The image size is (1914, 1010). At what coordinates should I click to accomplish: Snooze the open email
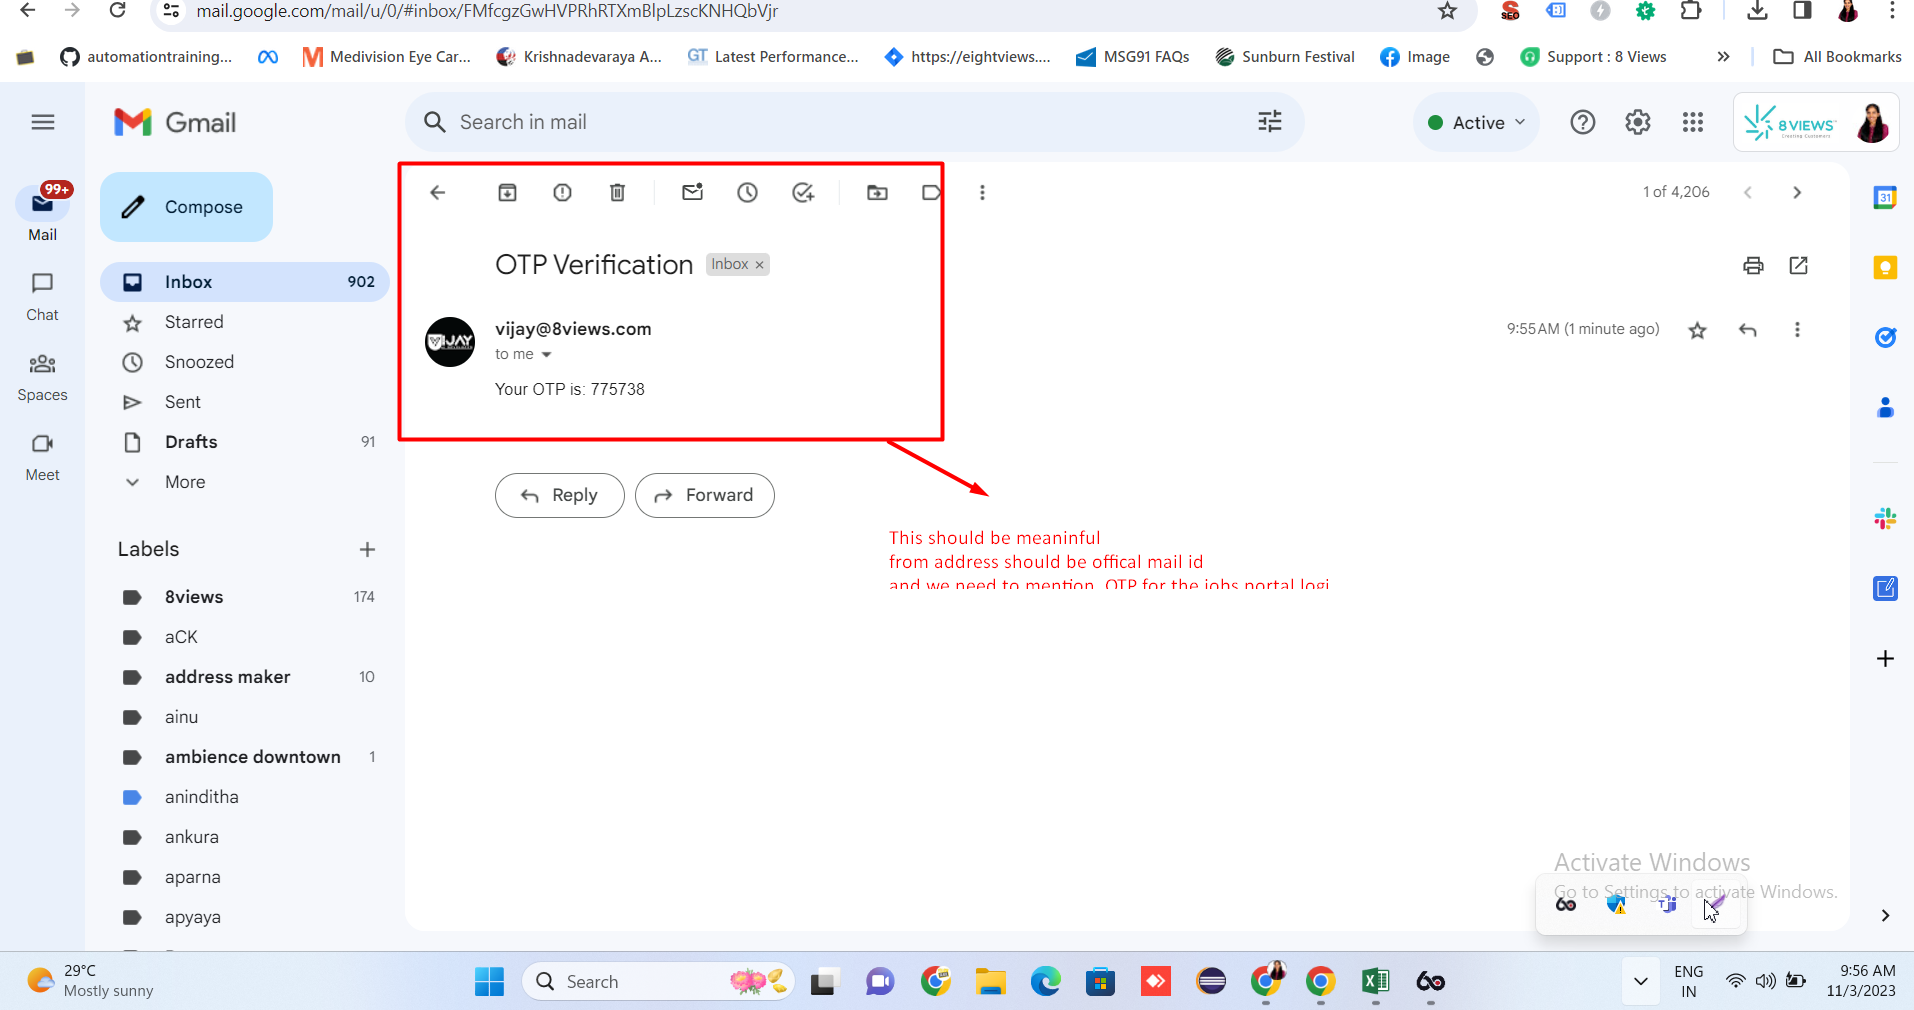[747, 193]
